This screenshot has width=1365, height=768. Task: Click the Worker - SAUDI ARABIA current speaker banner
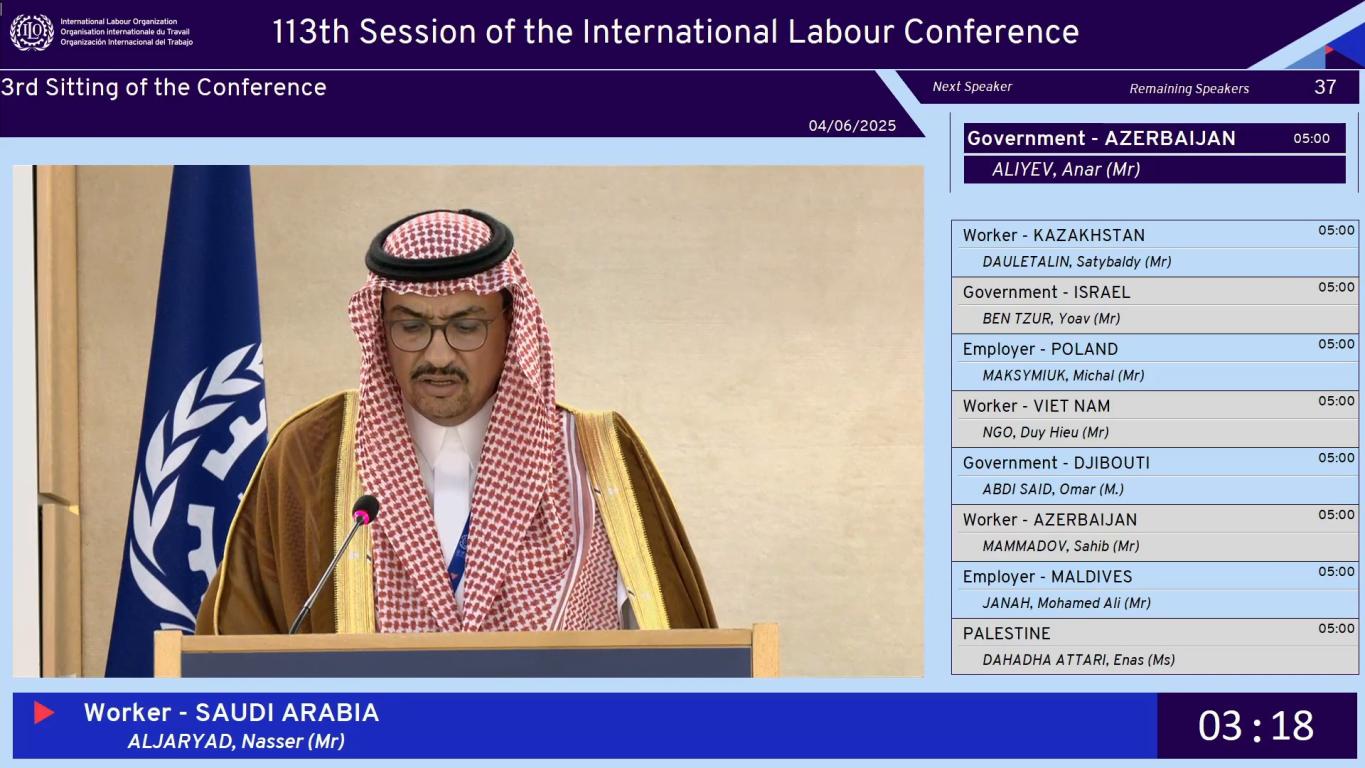click(x=585, y=726)
